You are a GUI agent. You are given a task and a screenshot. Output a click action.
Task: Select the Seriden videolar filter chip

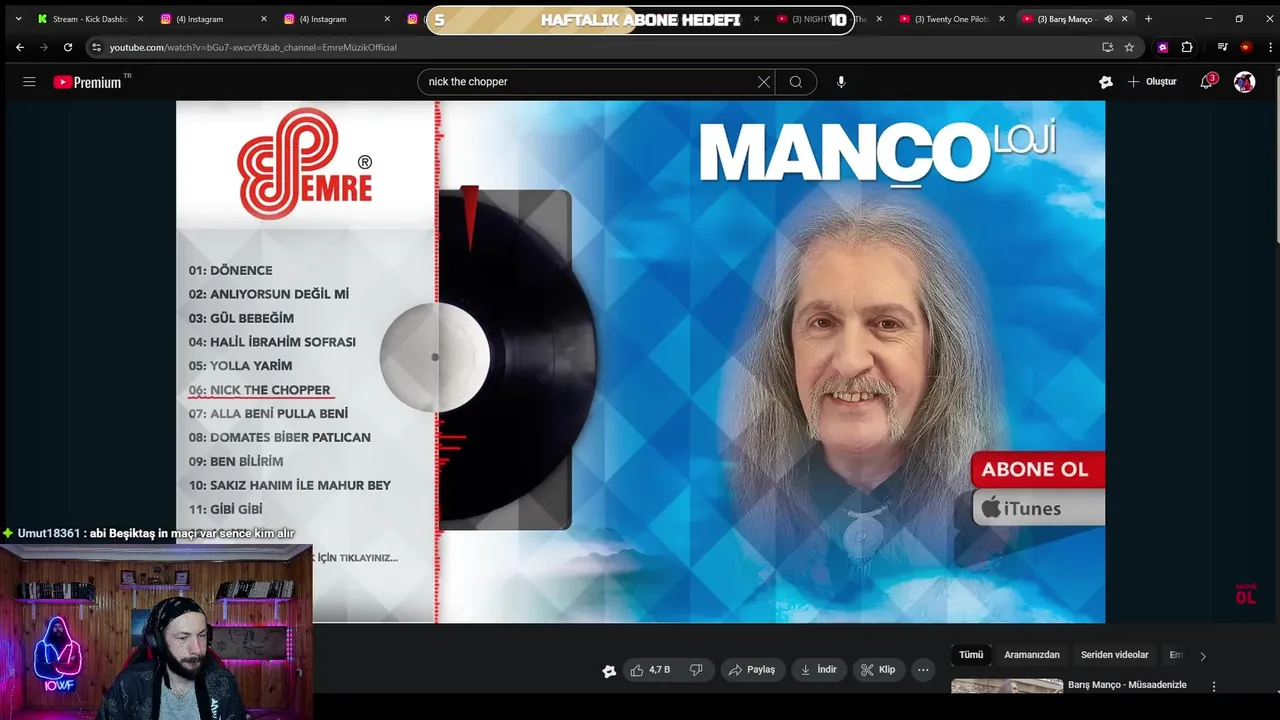1115,655
